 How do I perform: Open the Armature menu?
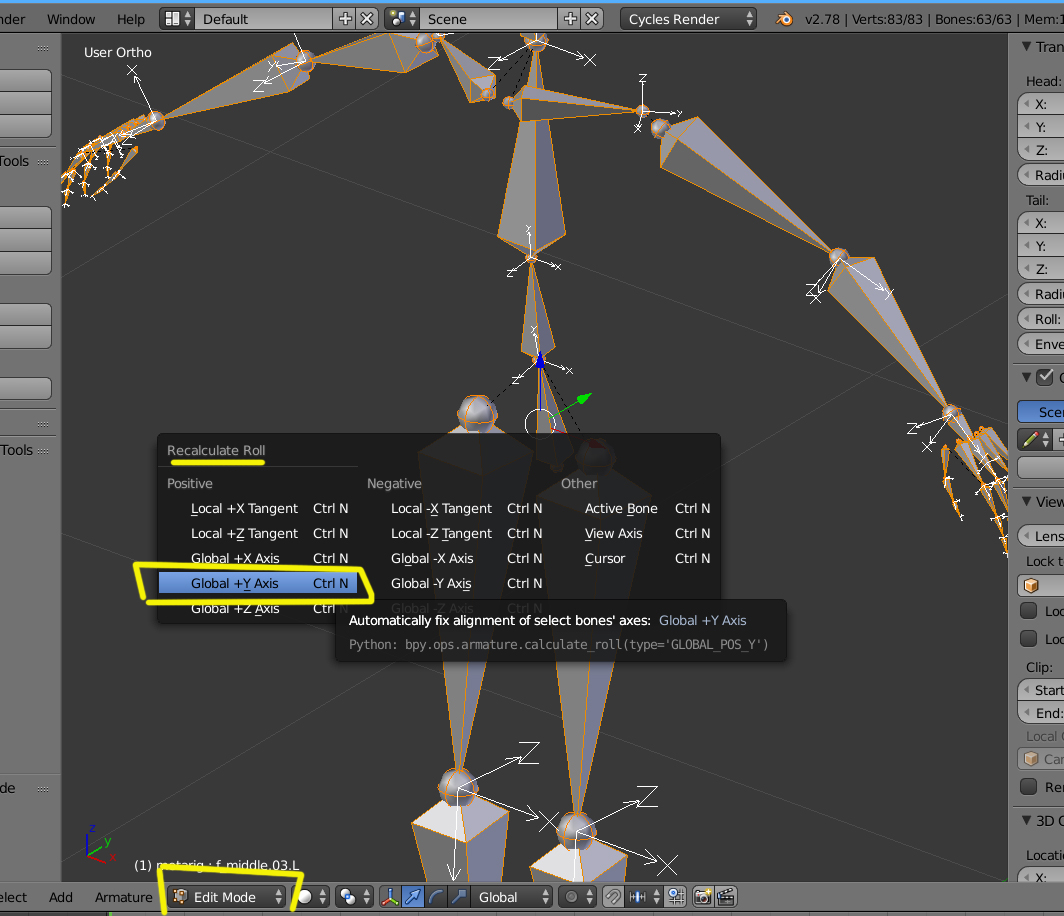(x=124, y=897)
